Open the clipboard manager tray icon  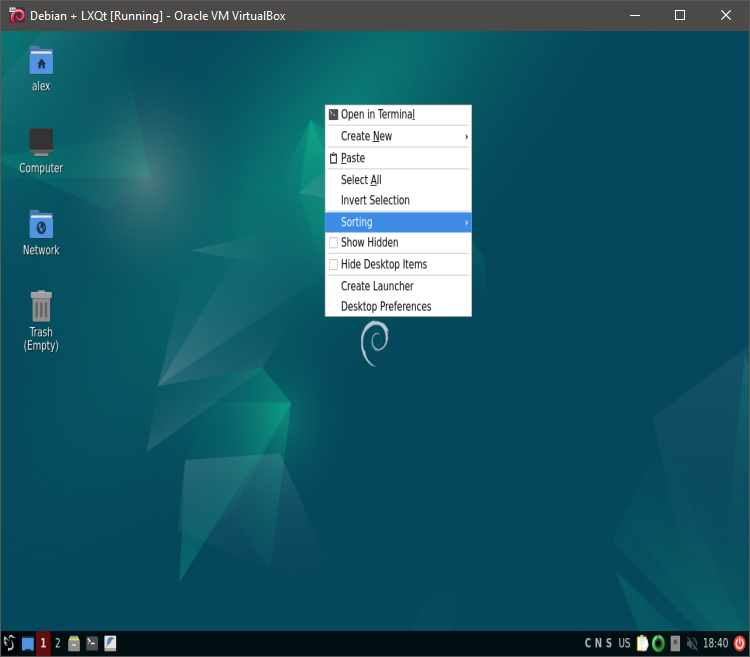tap(642, 644)
